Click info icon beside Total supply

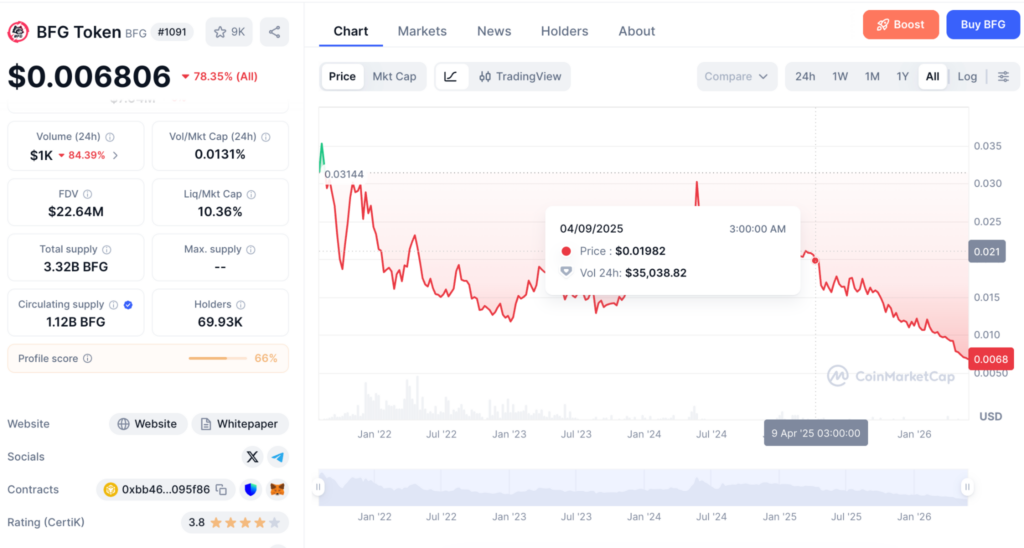106,250
